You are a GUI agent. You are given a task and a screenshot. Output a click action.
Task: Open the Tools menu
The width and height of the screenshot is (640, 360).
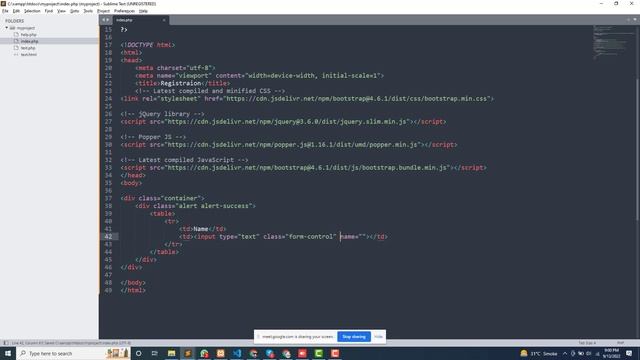[88, 11]
